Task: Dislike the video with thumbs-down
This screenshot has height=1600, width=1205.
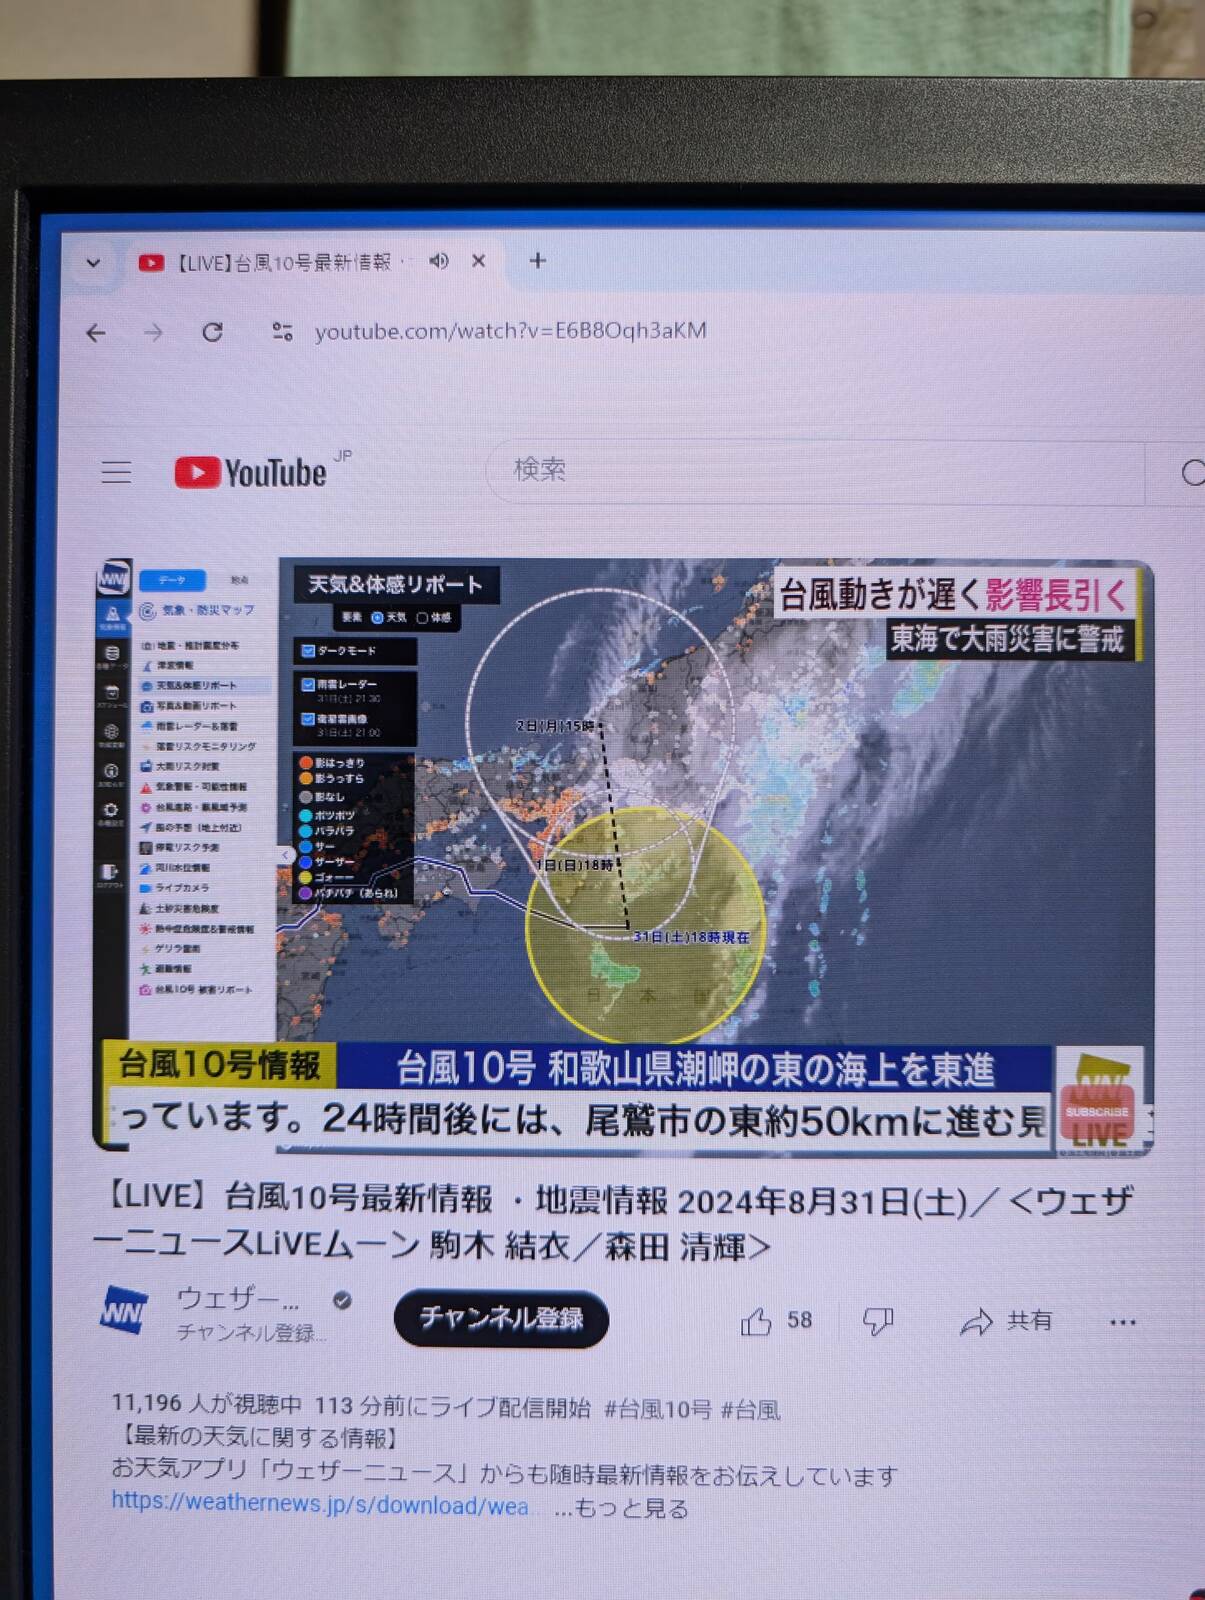Action: (x=878, y=1321)
